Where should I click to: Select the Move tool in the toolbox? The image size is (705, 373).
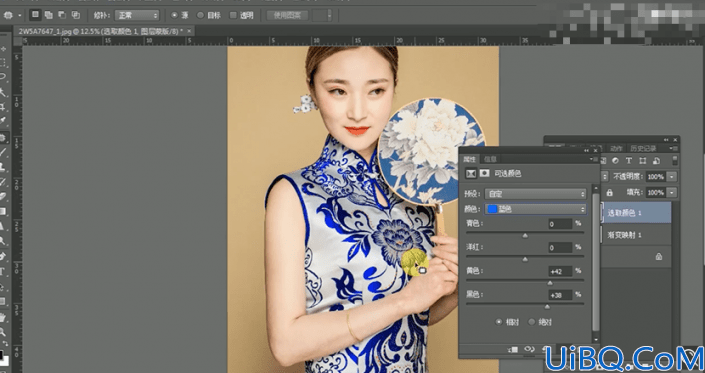pyautogui.click(x=4, y=49)
